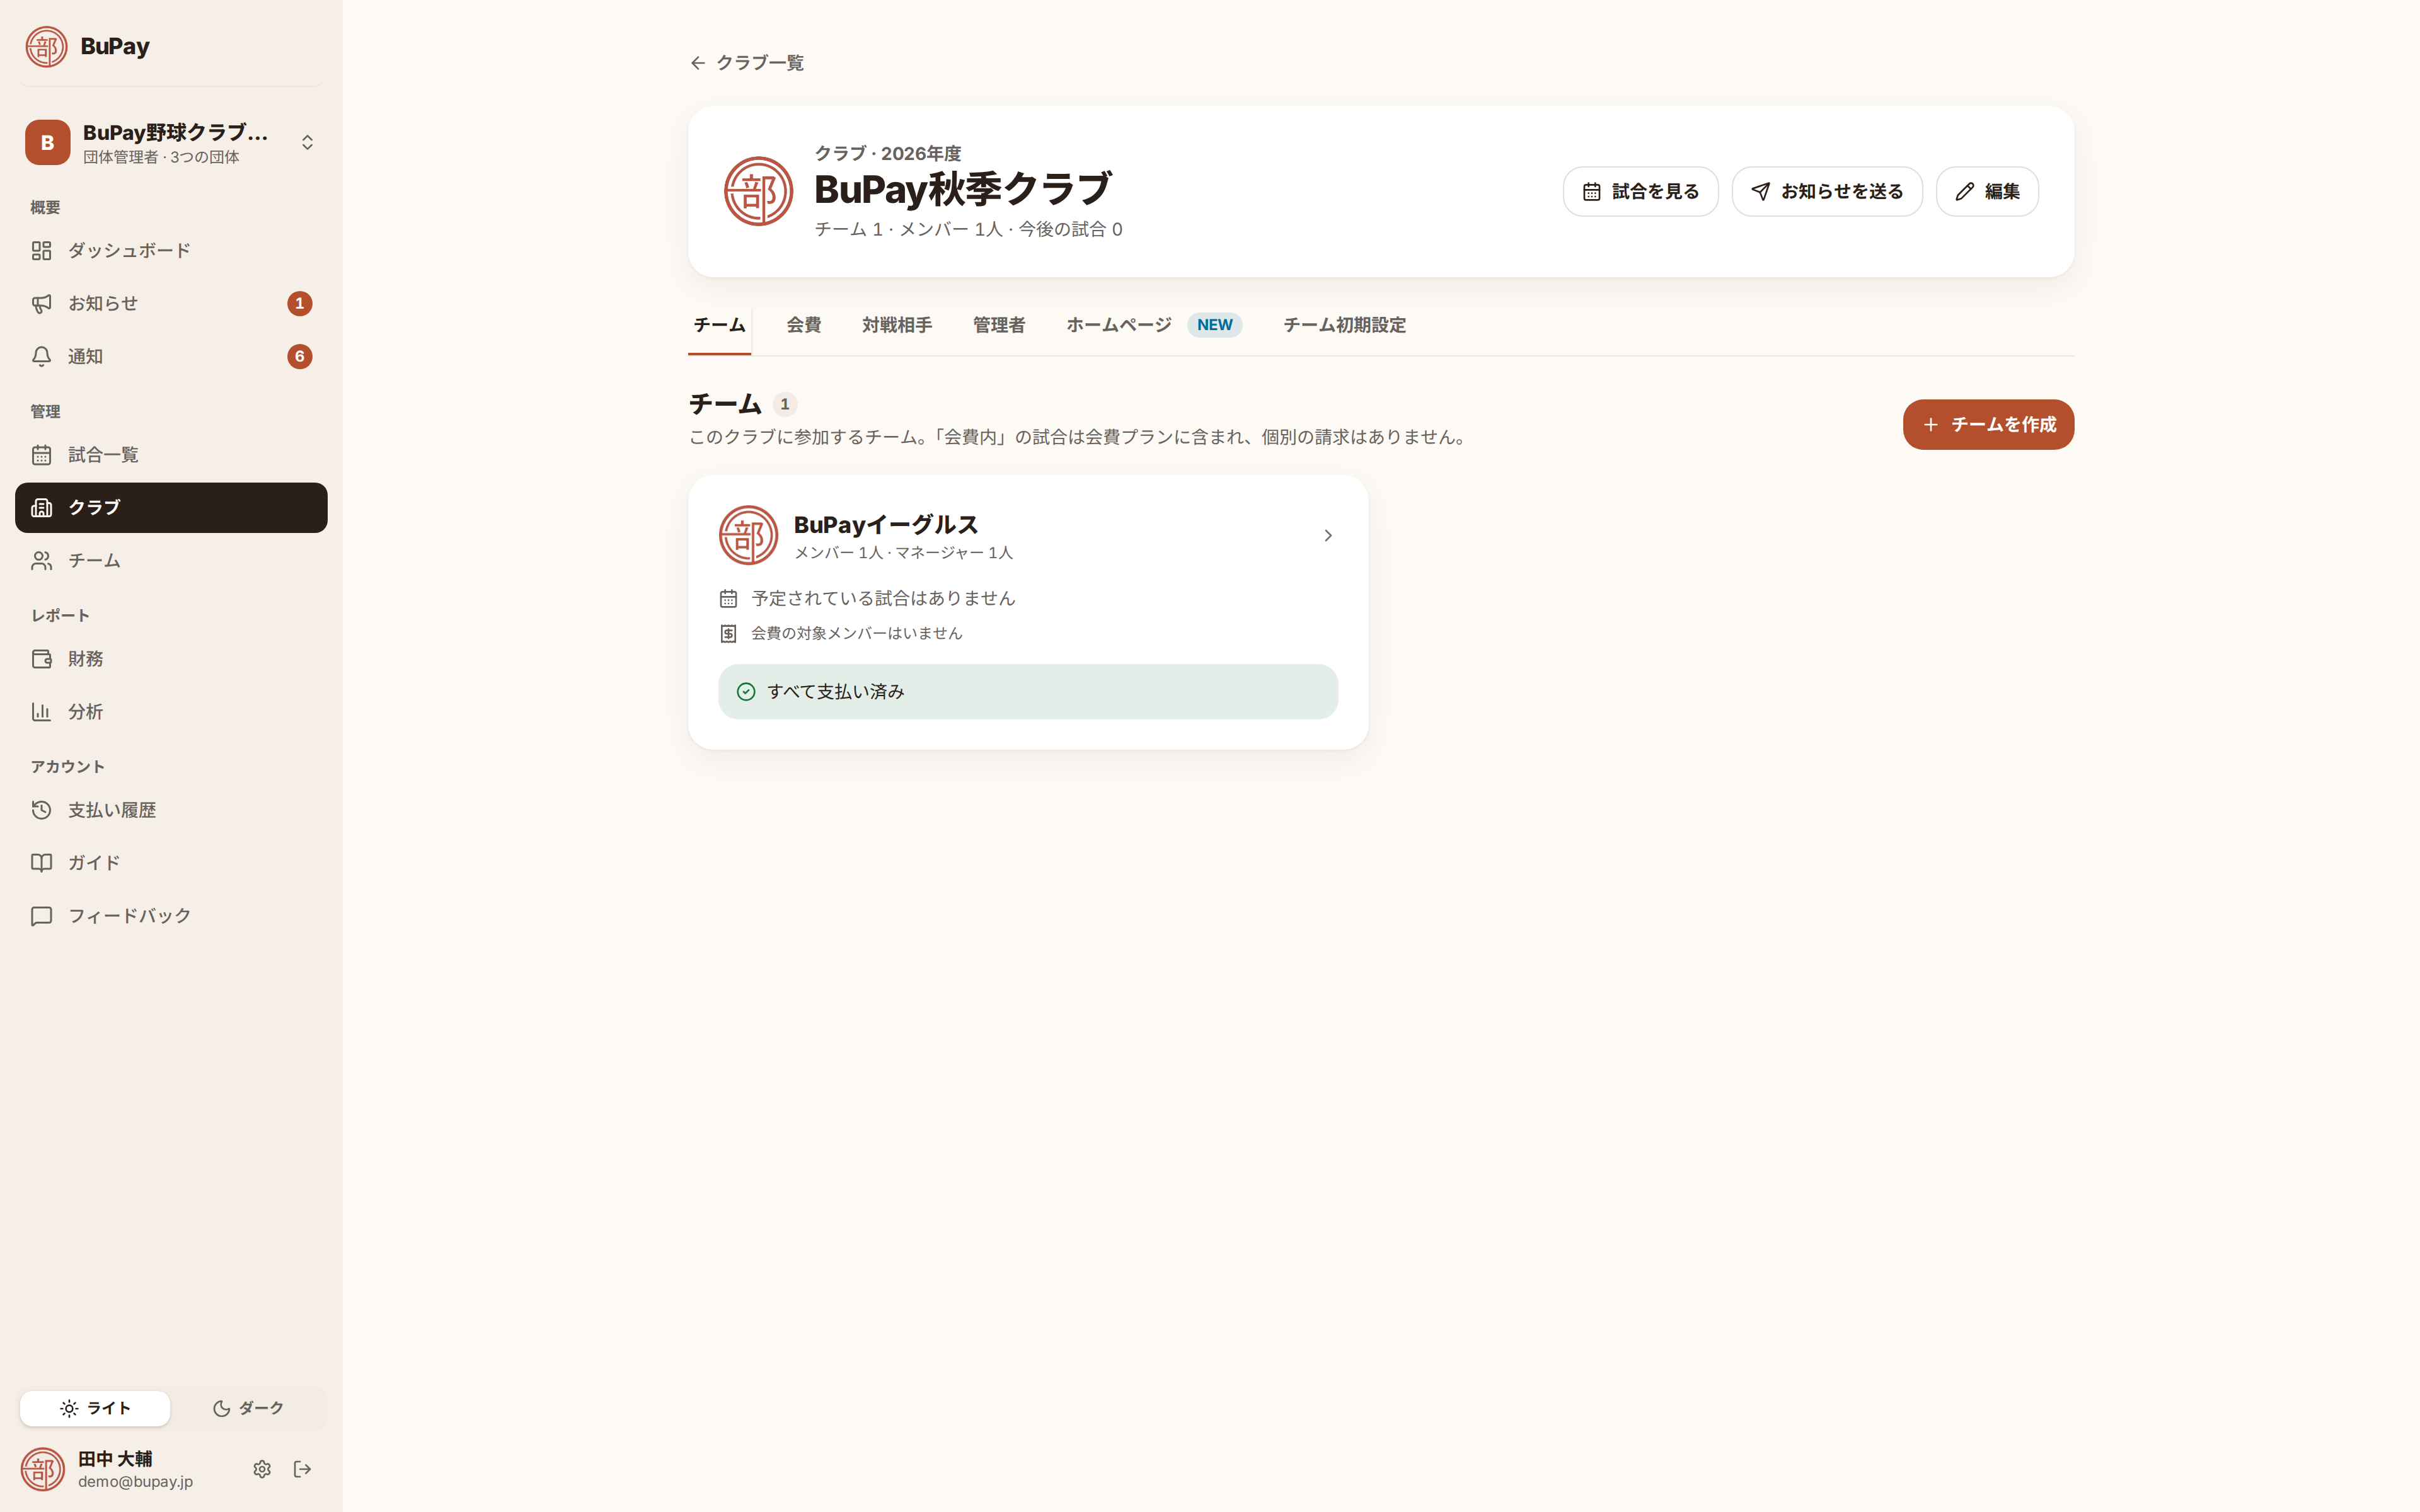Screen dimensions: 2420x1512
Task: Click the ガイド book icon
Action: [41, 863]
